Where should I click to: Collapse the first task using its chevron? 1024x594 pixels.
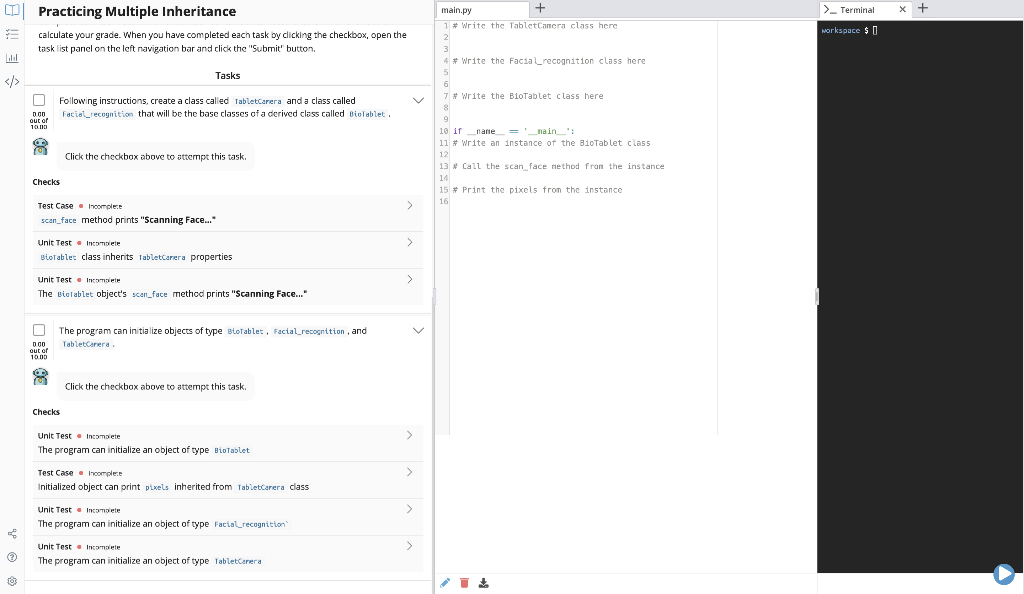(418, 100)
